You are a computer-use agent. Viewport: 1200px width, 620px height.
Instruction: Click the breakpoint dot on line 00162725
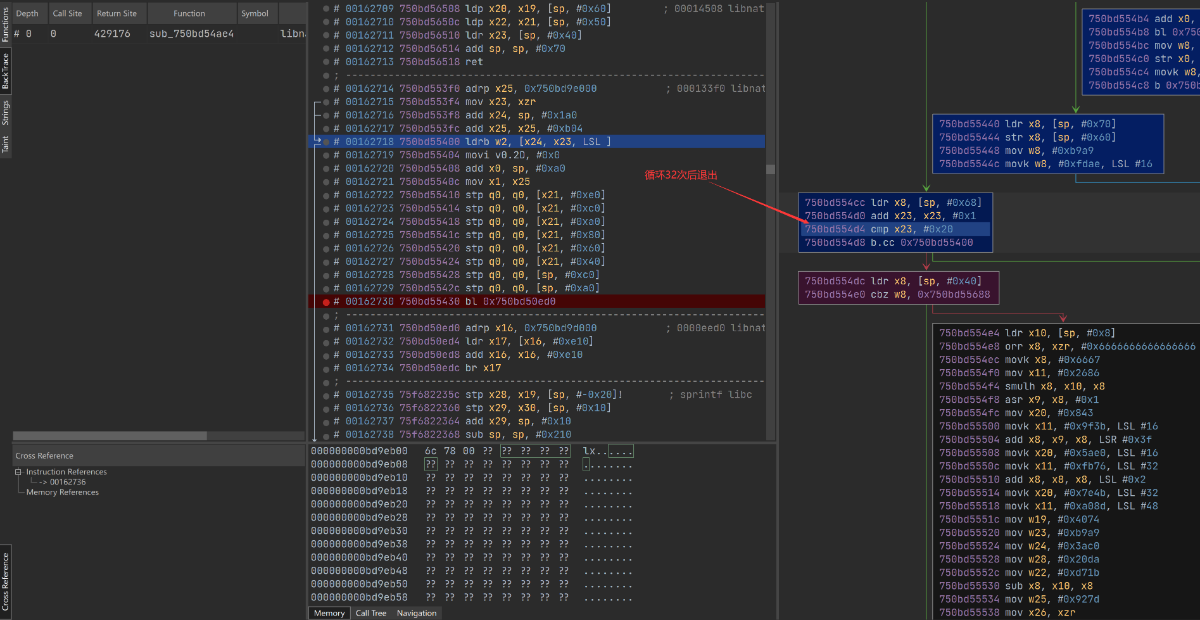[x=325, y=235]
